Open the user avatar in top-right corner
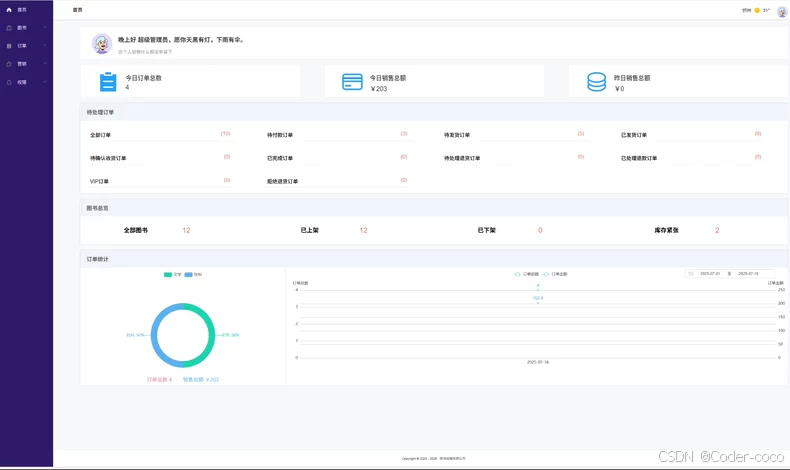The height and width of the screenshot is (470, 790). [x=782, y=12]
